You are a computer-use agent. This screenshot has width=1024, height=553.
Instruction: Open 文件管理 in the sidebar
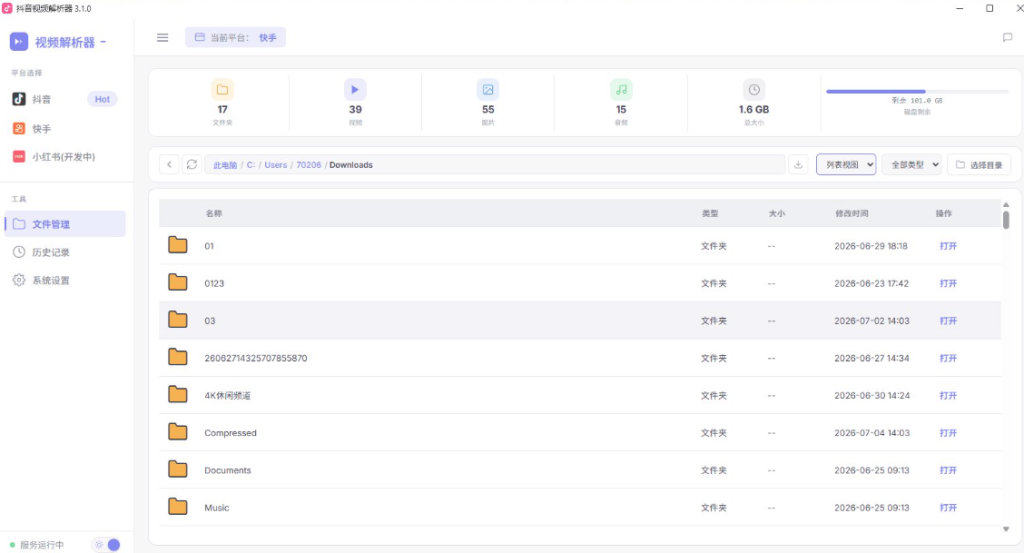coord(65,224)
